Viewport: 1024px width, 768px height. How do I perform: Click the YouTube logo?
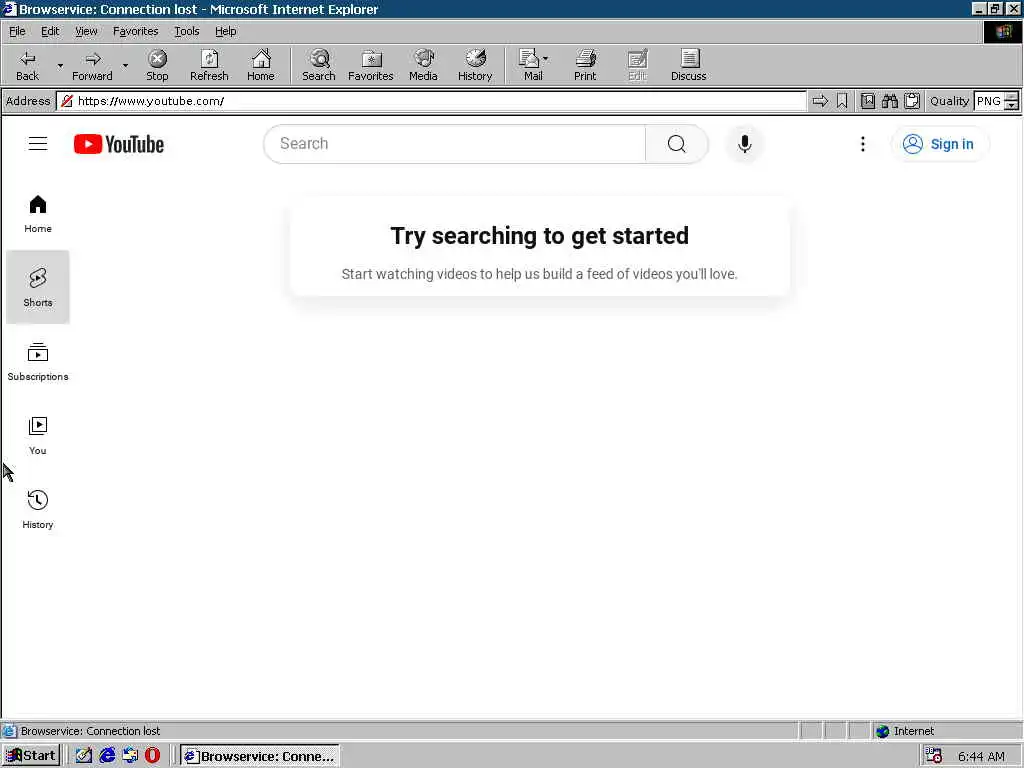click(119, 144)
